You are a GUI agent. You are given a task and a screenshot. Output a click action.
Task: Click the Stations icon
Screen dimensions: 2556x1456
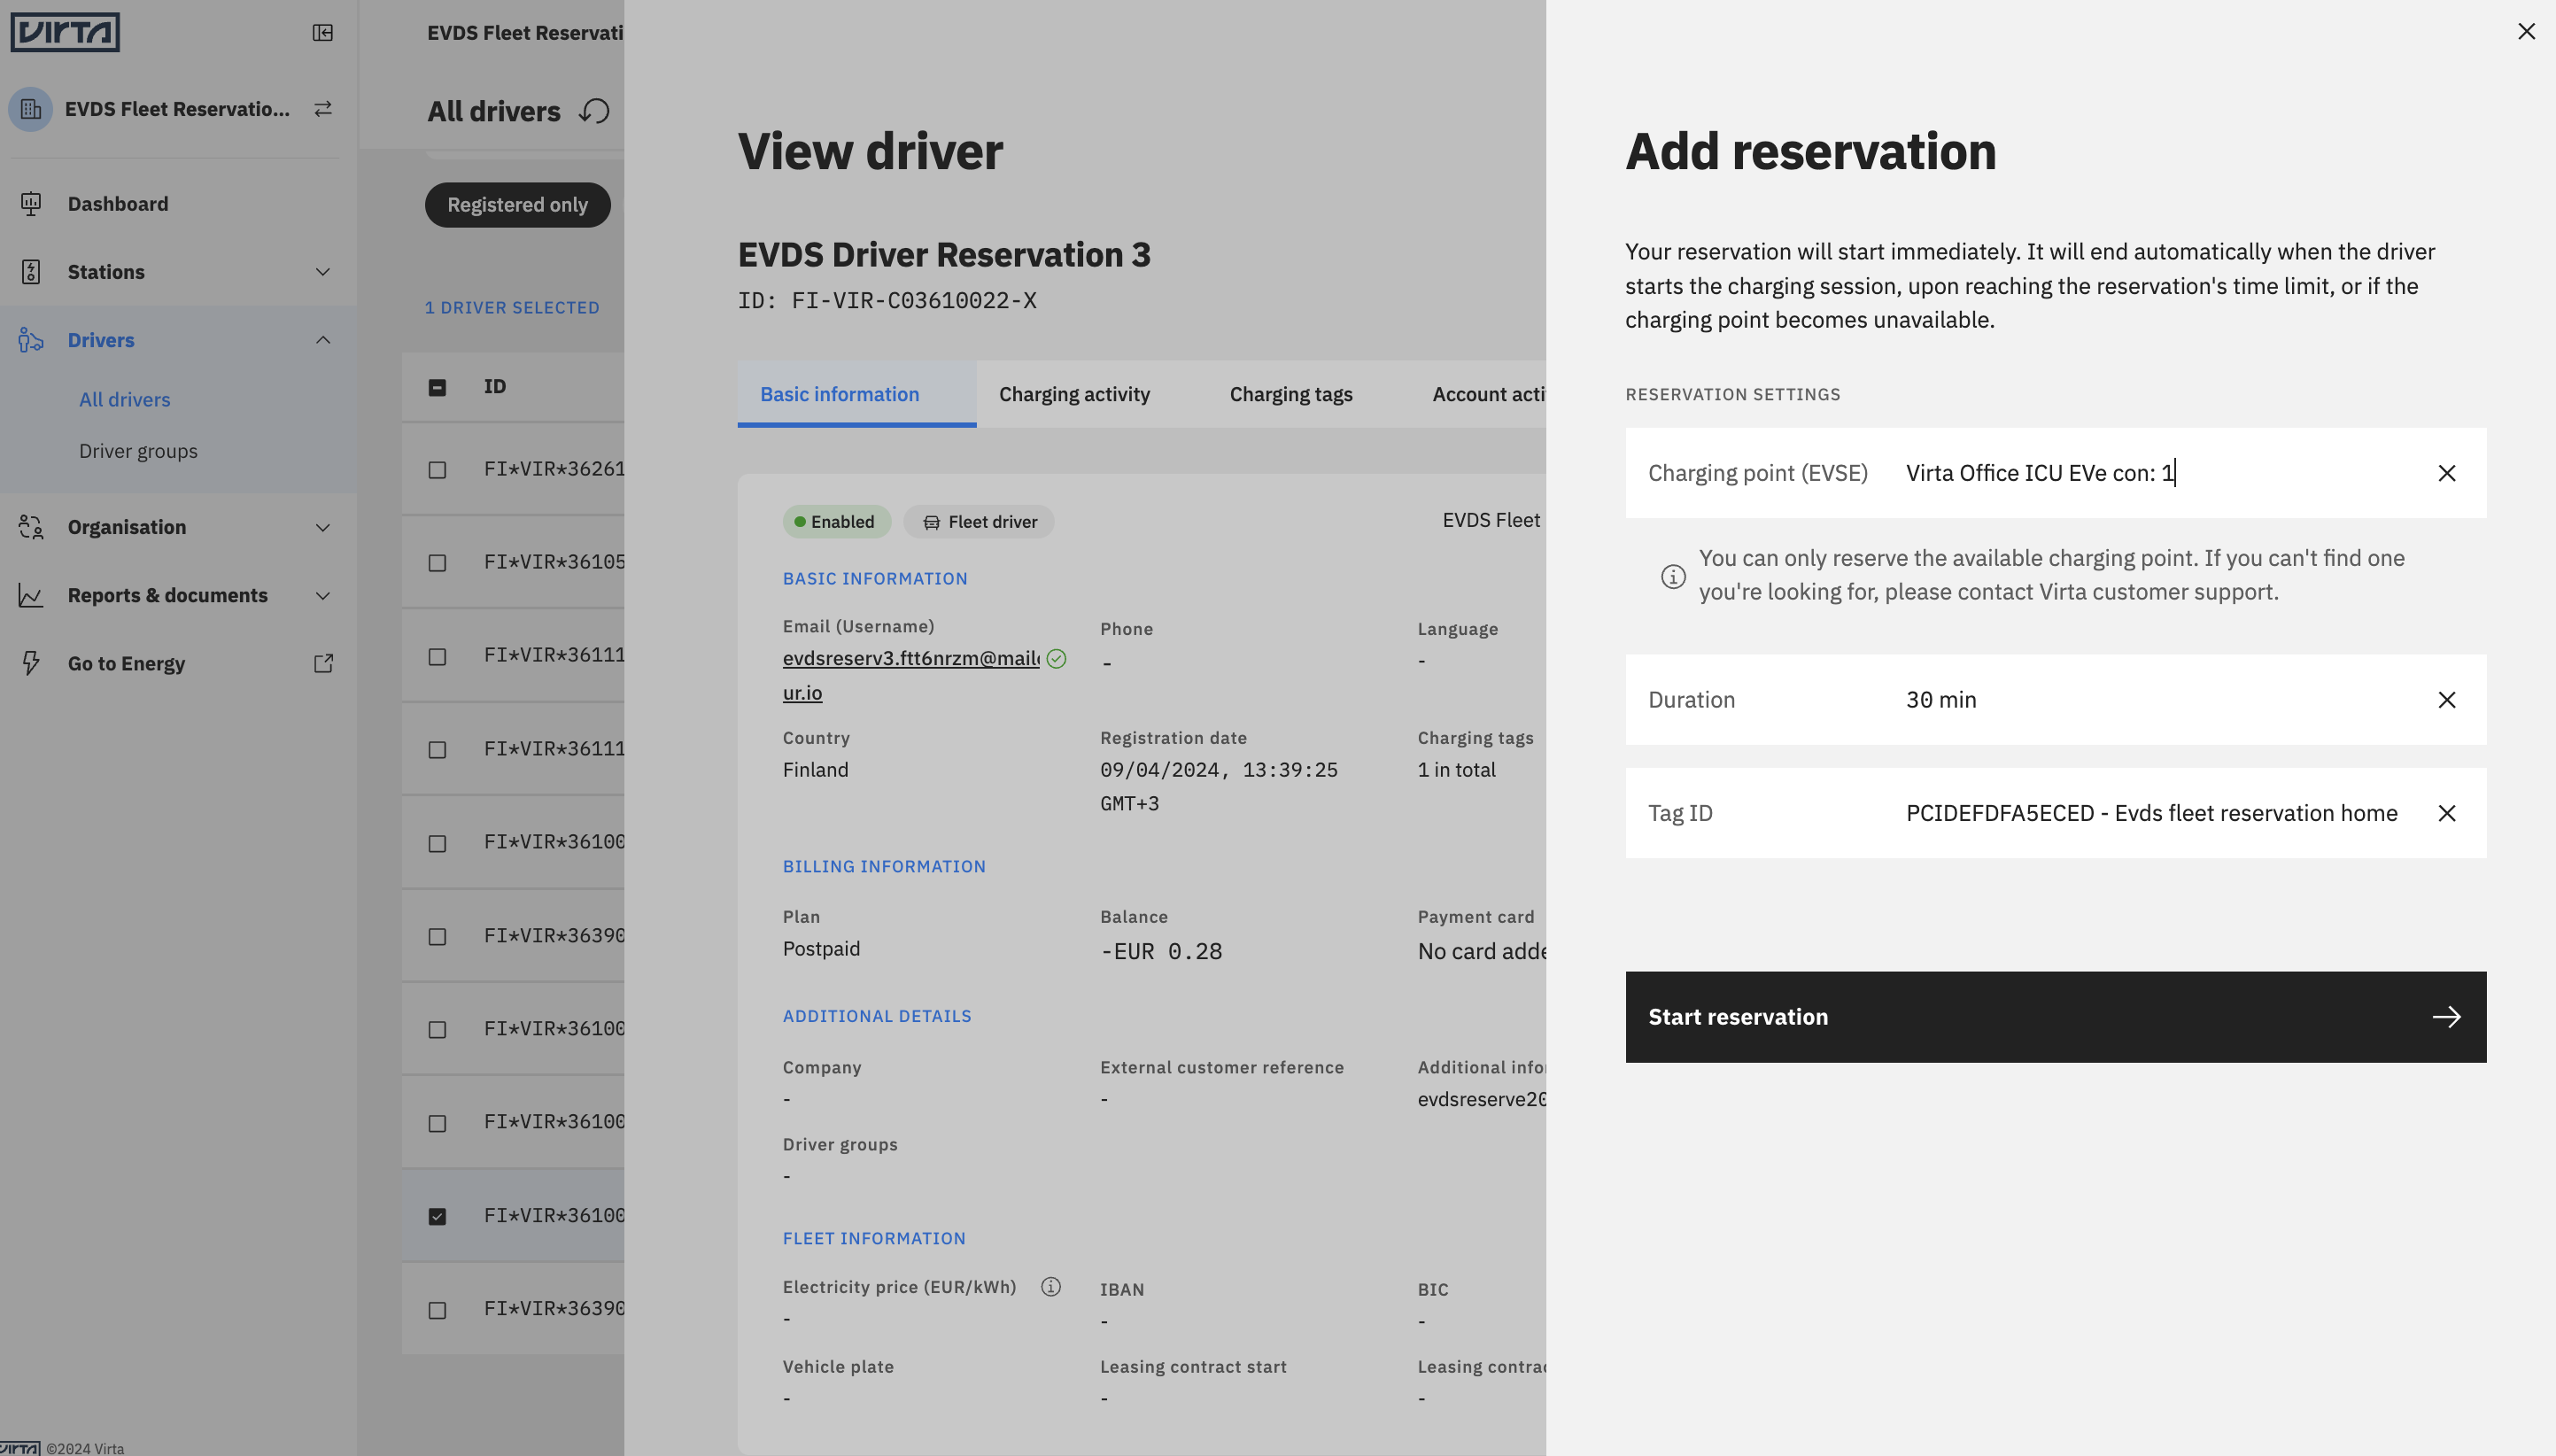click(x=31, y=272)
